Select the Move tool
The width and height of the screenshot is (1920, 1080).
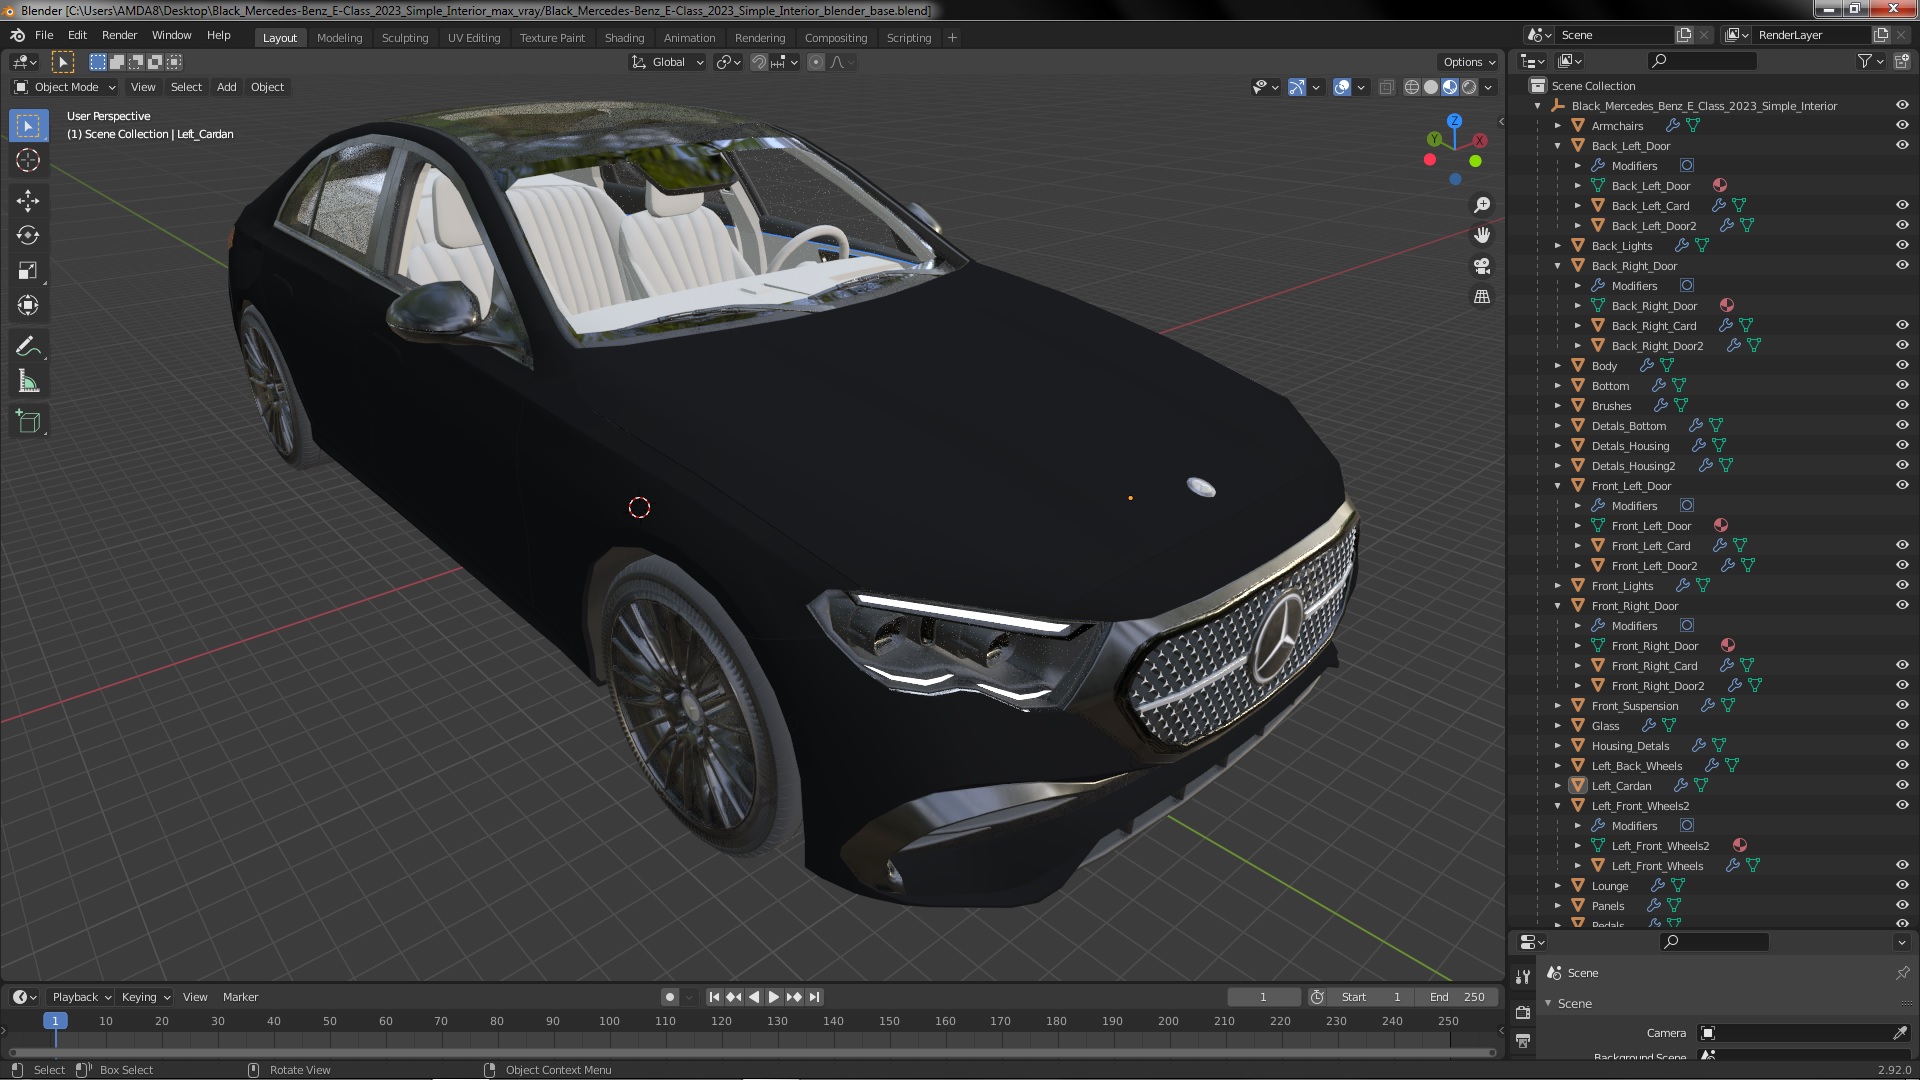pos(28,201)
